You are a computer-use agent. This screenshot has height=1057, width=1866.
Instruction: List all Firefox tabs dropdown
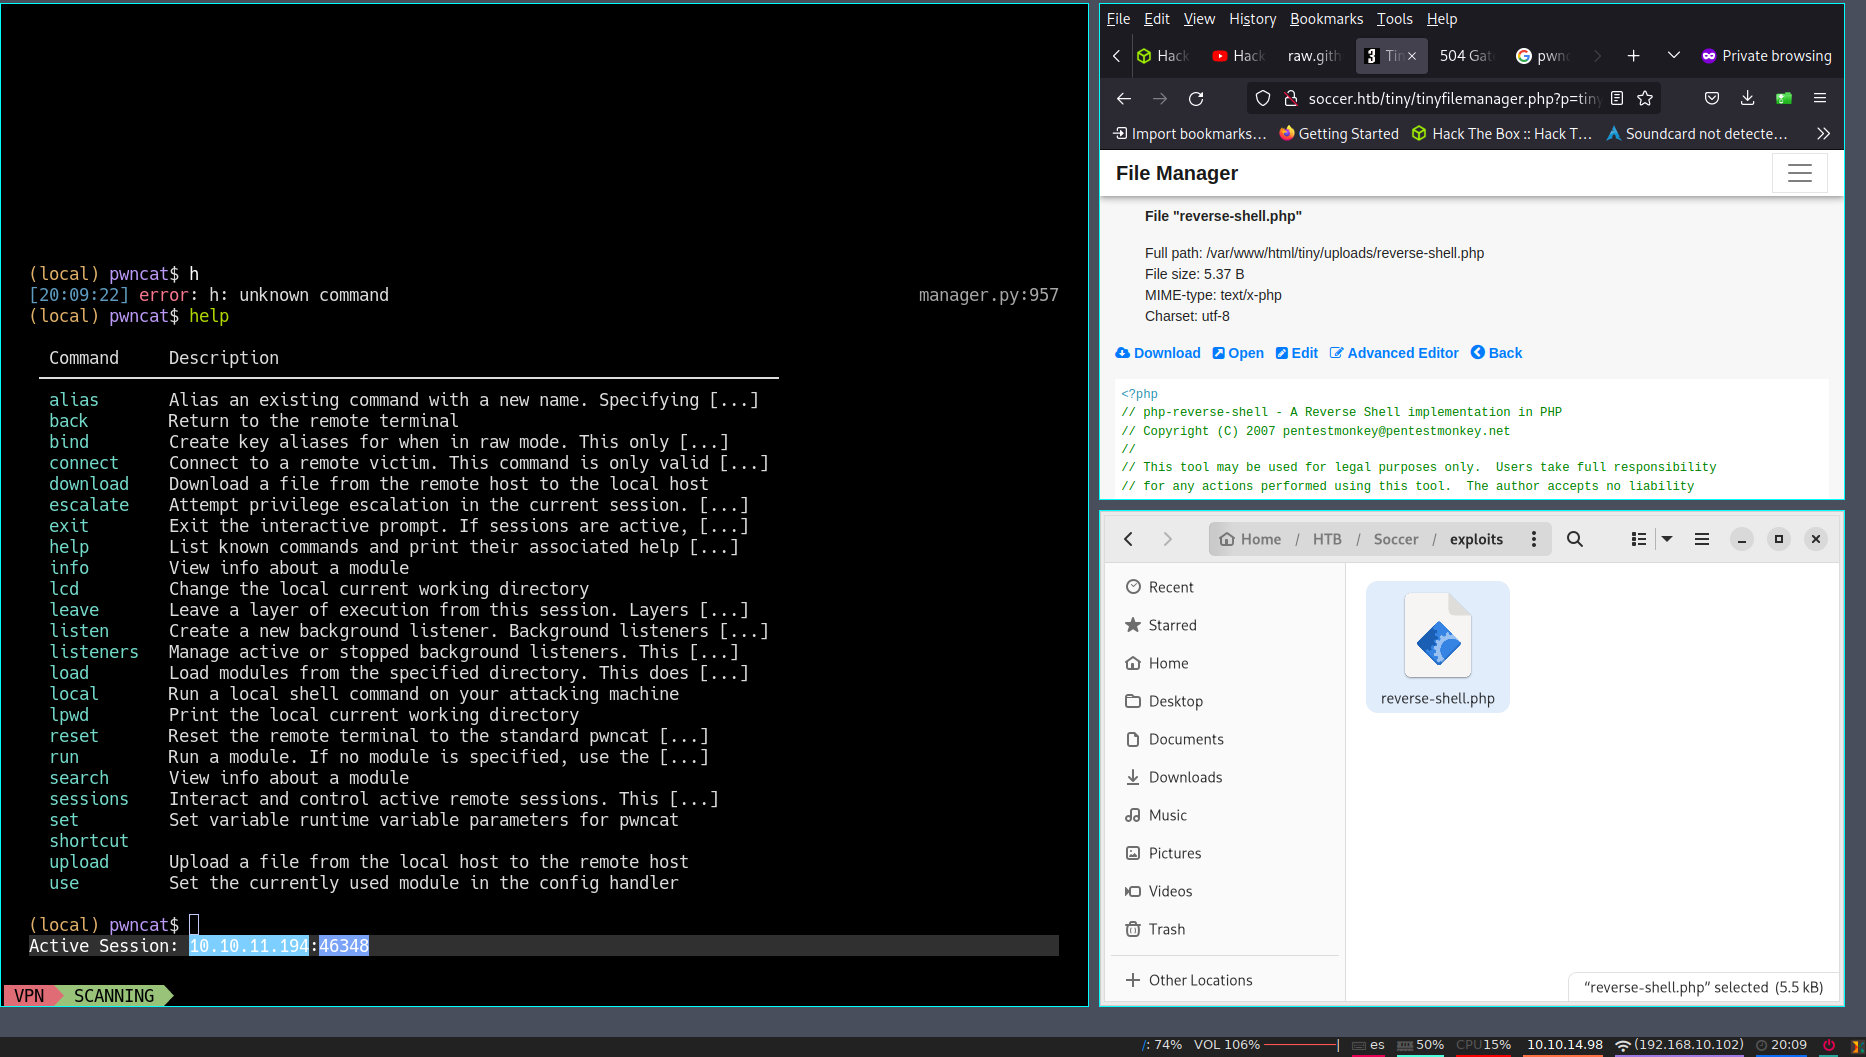[x=1674, y=55]
